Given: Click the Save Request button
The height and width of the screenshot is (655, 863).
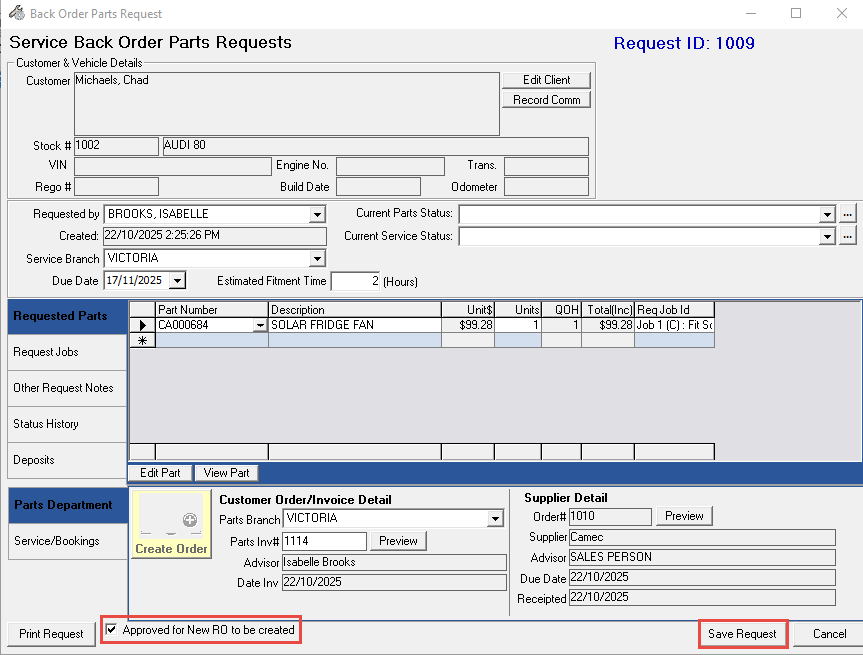Looking at the screenshot, I should (x=742, y=634).
